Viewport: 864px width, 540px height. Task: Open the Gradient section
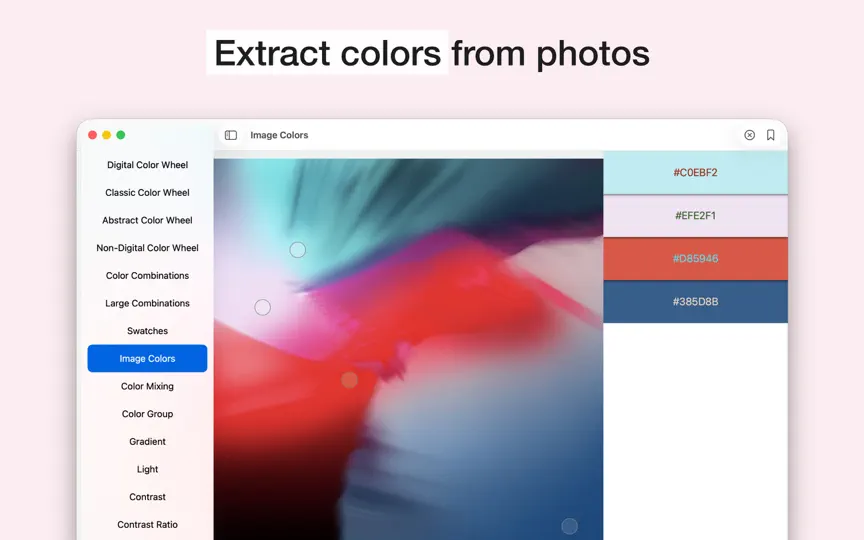click(x=147, y=441)
